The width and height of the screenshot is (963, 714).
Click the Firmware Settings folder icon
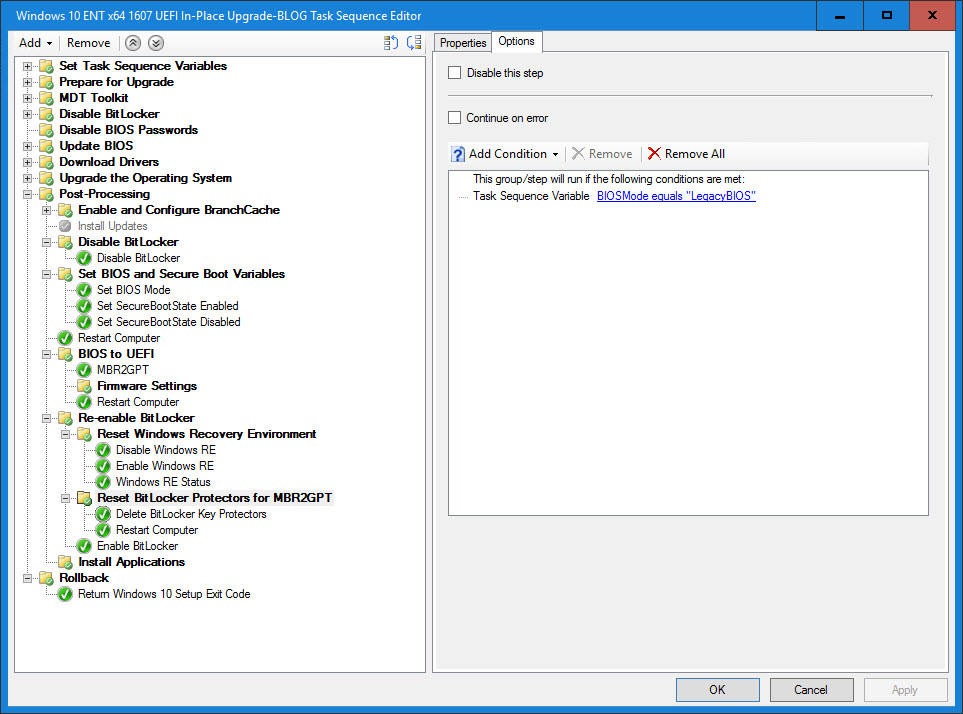[84, 386]
